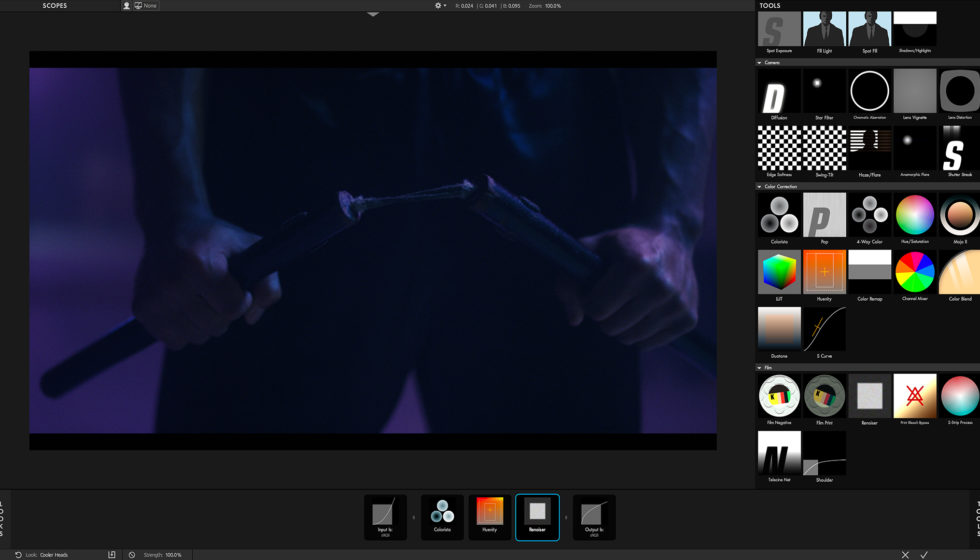The height and width of the screenshot is (560, 980).
Task: Collapse the Film tools section
Action: tap(760, 368)
